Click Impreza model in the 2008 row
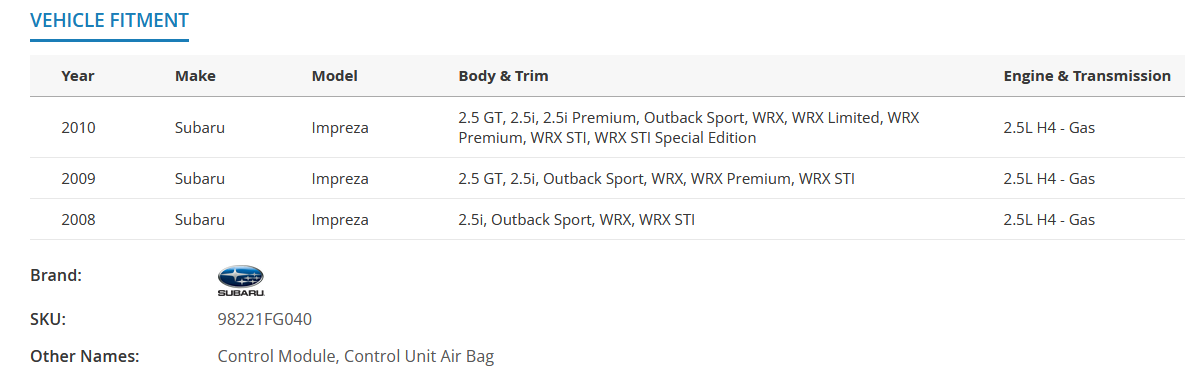 (x=340, y=220)
